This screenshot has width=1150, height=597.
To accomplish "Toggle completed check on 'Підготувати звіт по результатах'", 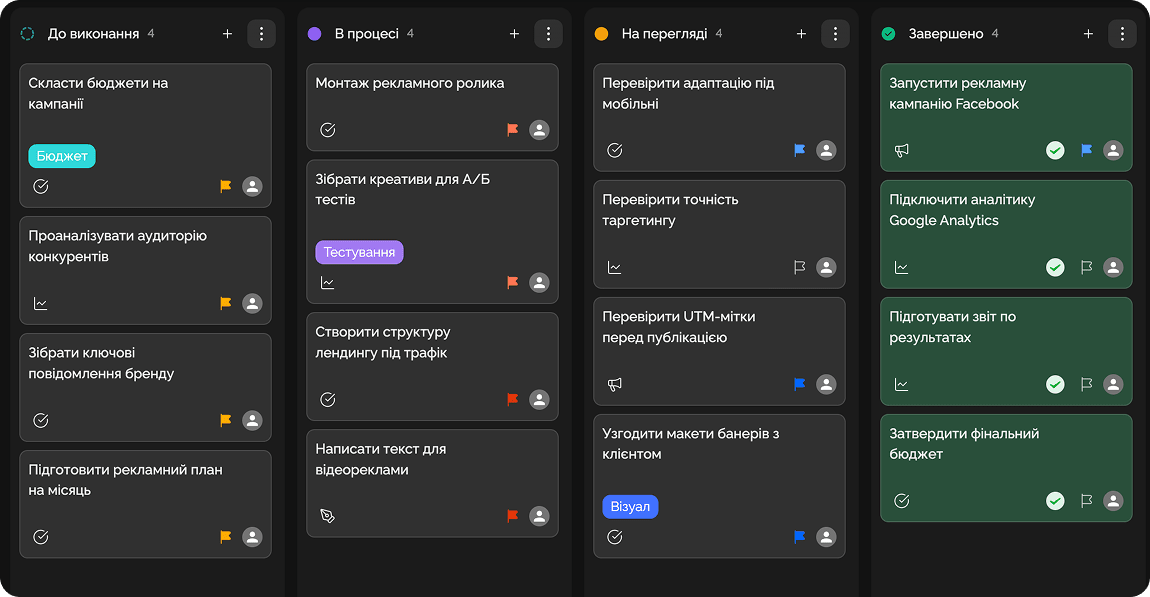I will click(1055, 384).
